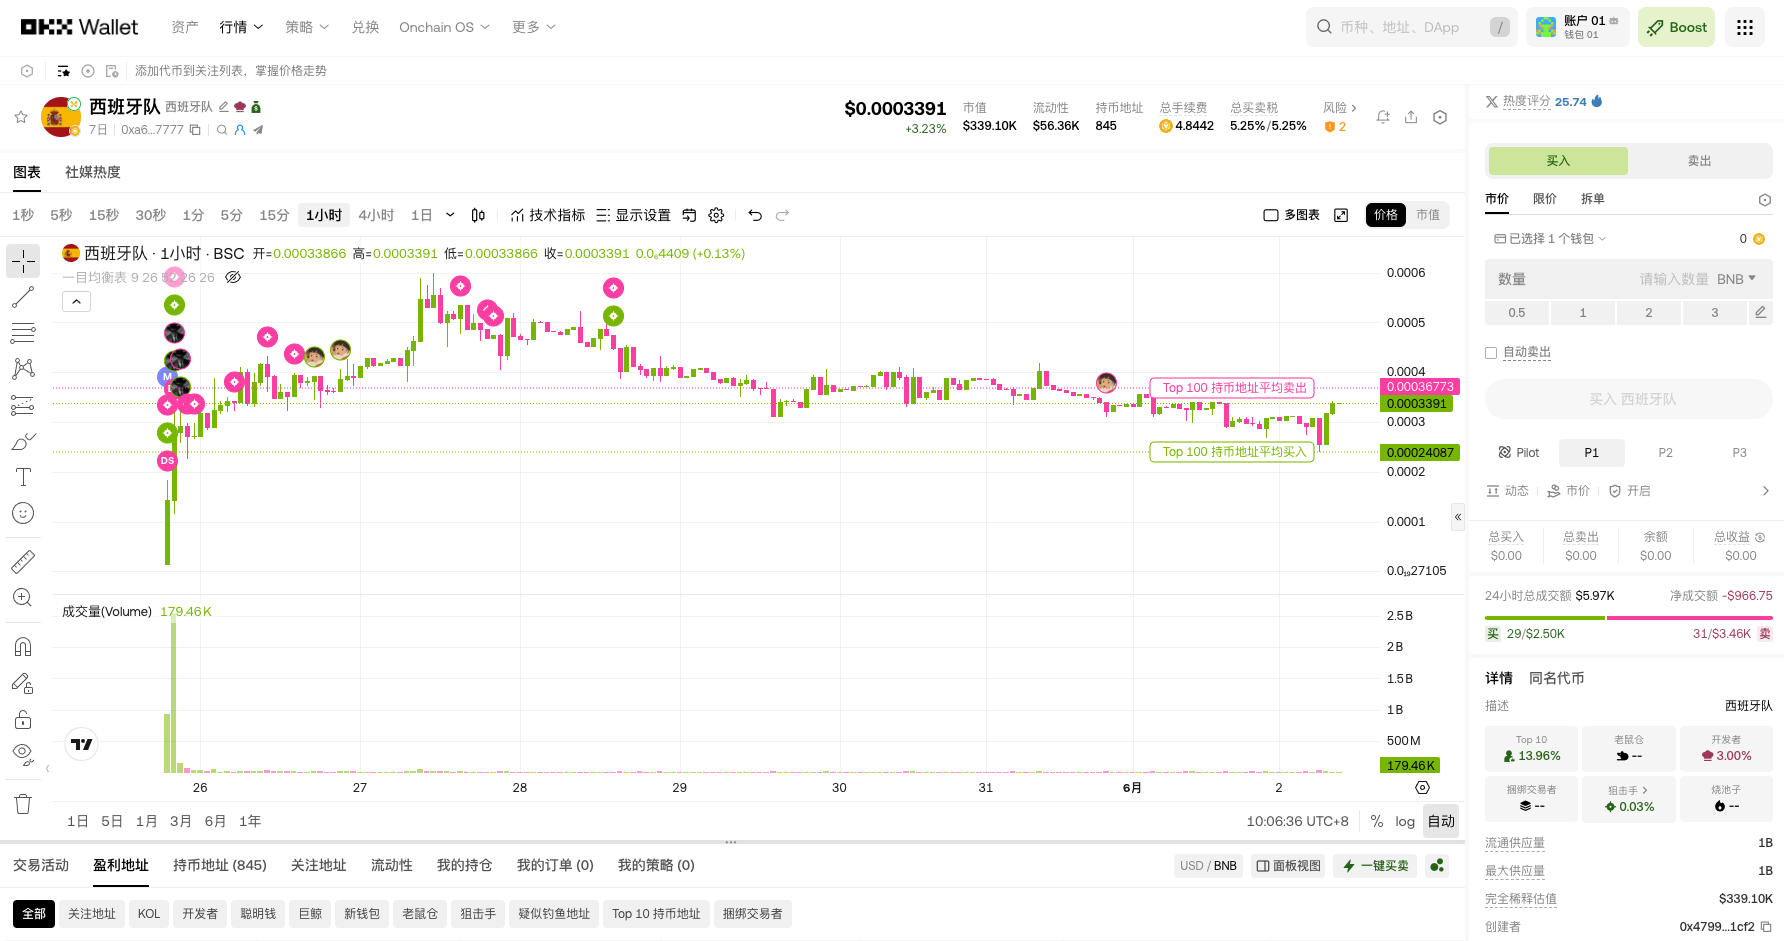Image resolution: width=1784 pixels, height=941 pixels.
Task: Change the candlestick chart type
Action: tap(478, 215)
